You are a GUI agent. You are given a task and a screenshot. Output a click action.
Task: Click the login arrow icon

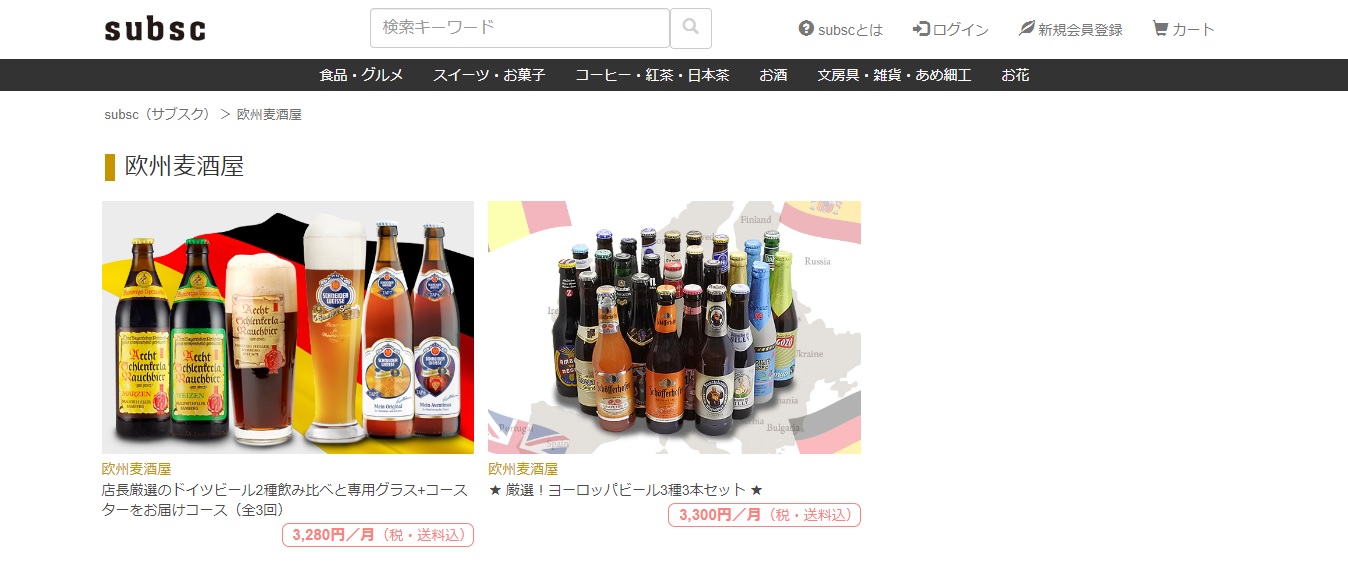click(921, 29)
